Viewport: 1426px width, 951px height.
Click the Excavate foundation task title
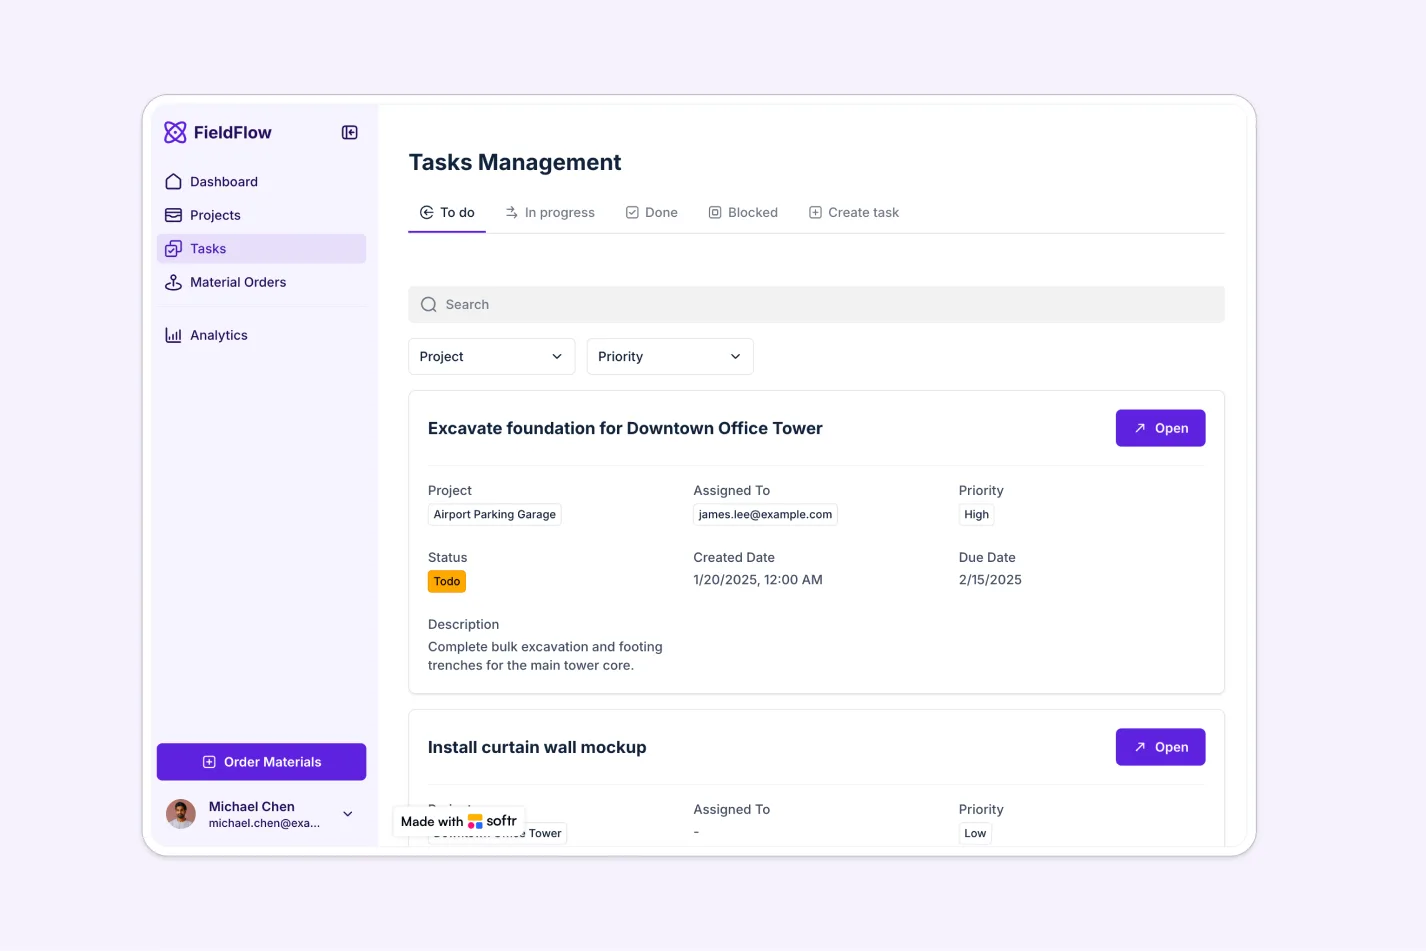pyautogui.click(x=625, y=428)
